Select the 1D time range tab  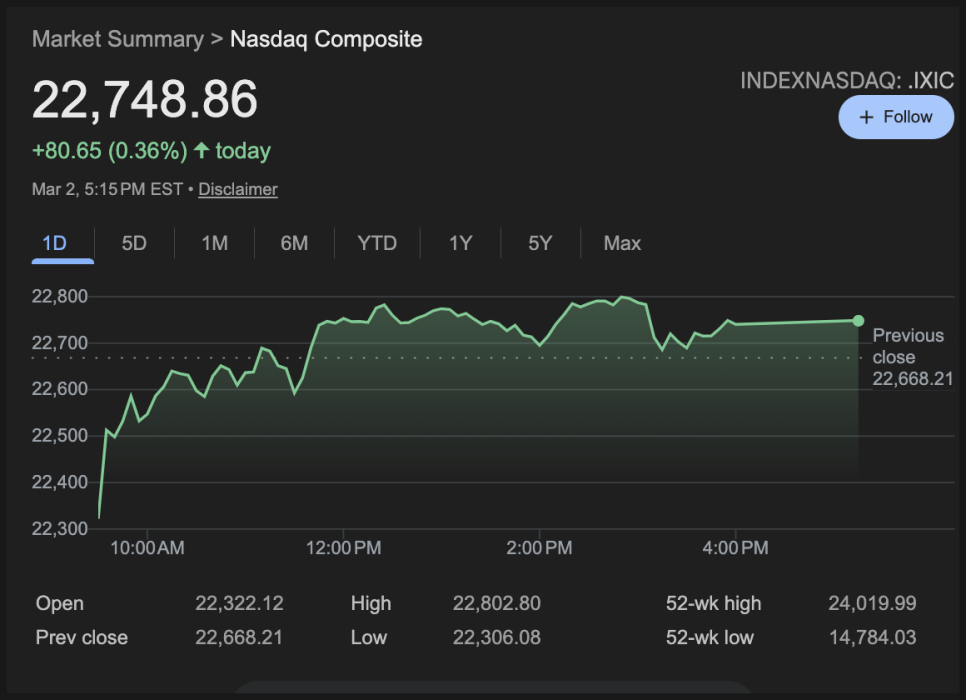pos(54,243)
